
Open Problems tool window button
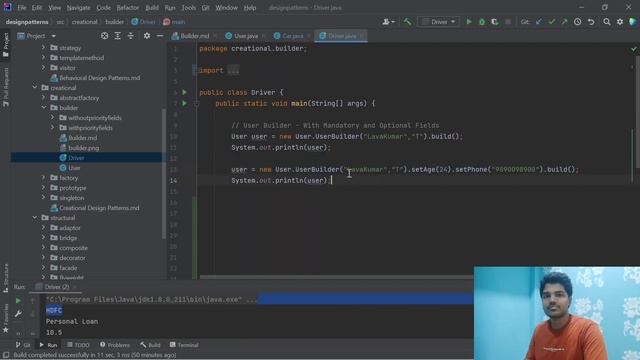tap(115, 345)
